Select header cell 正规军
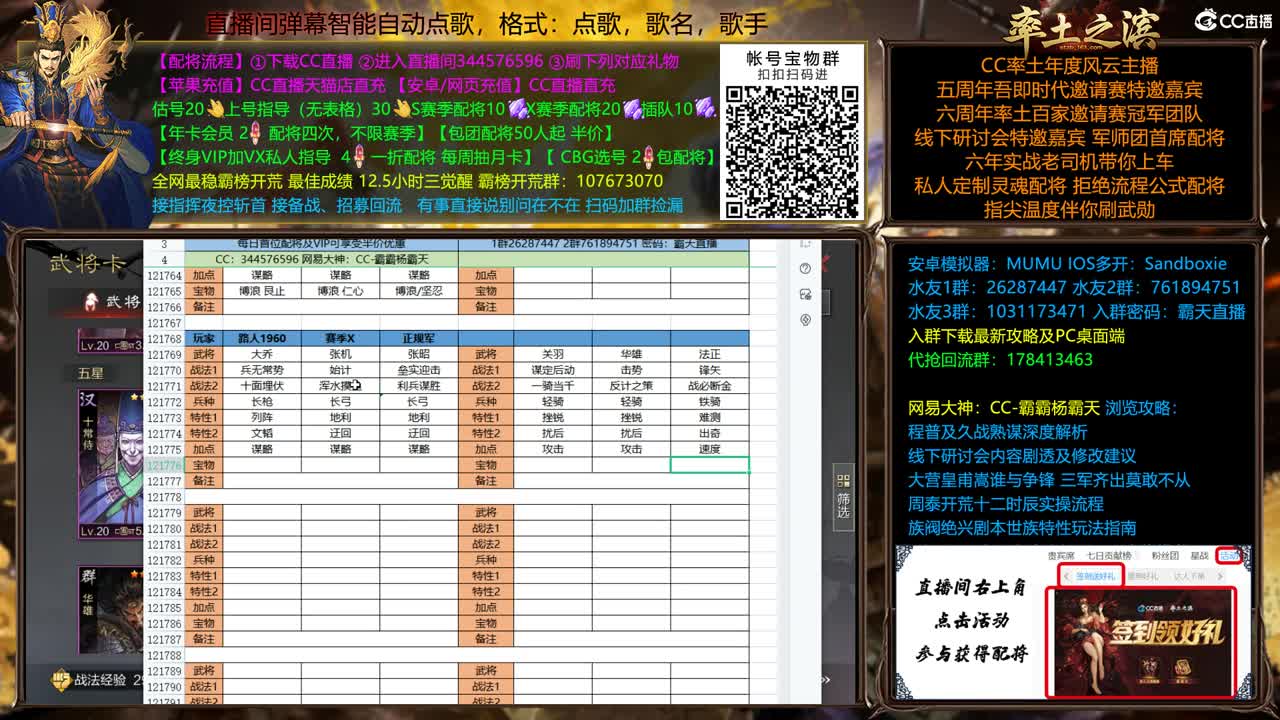The width and height of the screenshot is (1280, 720). click(418, 338)
